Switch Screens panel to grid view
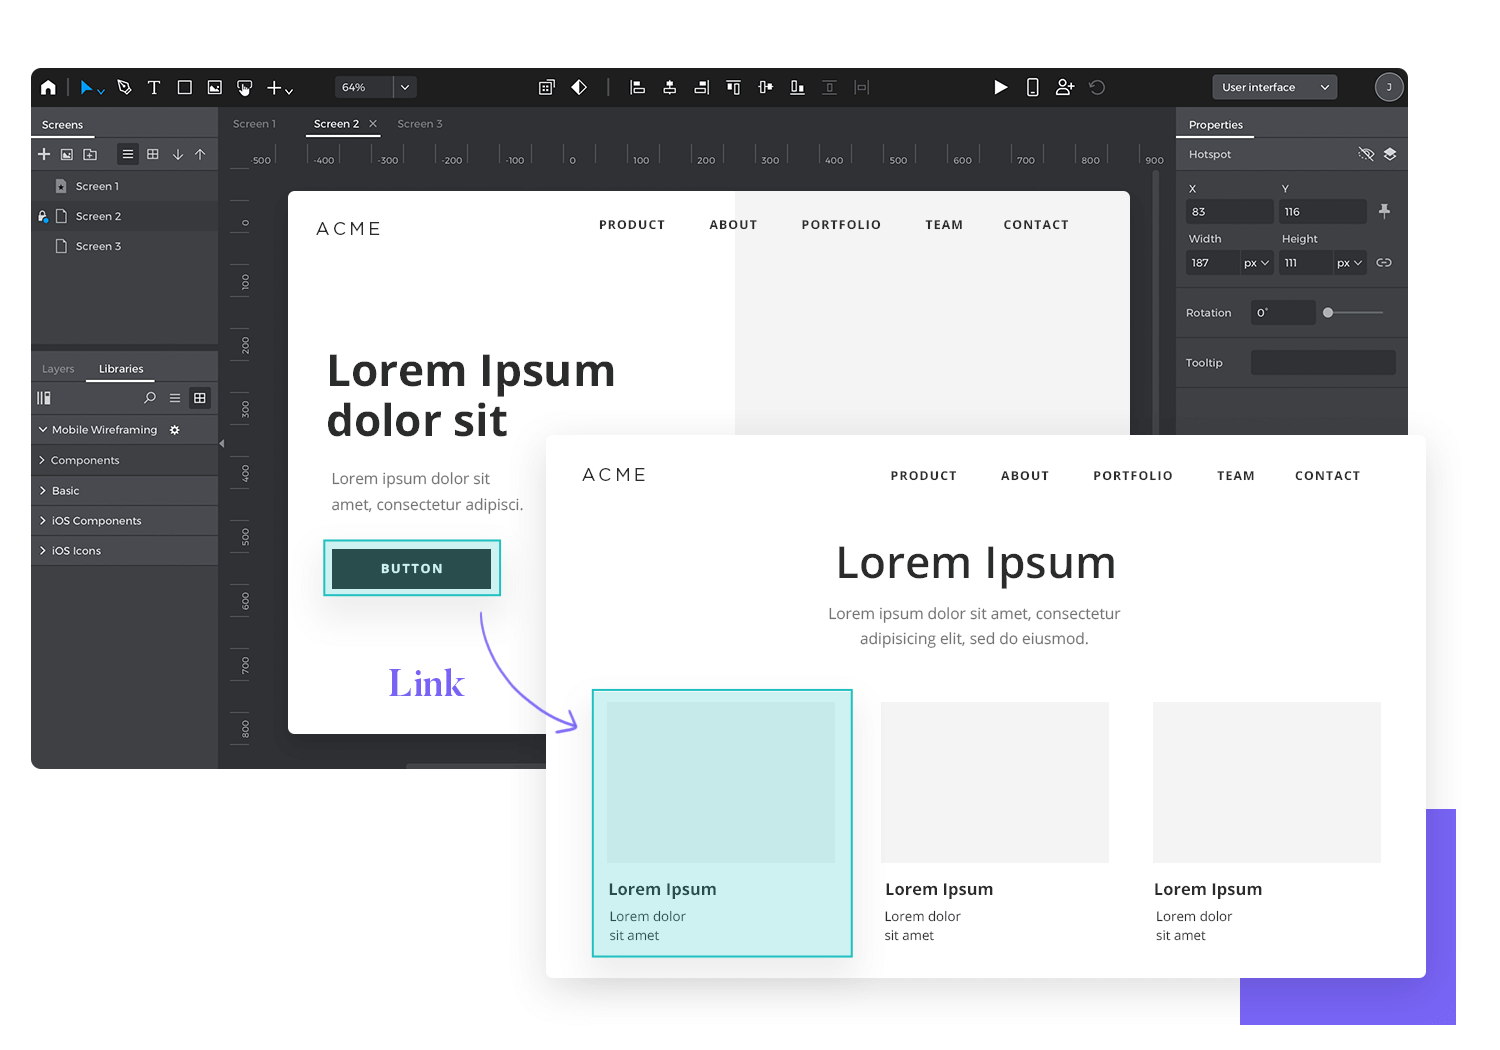The width and height of the screenshot is (1500, 1050). coord(153,154)
